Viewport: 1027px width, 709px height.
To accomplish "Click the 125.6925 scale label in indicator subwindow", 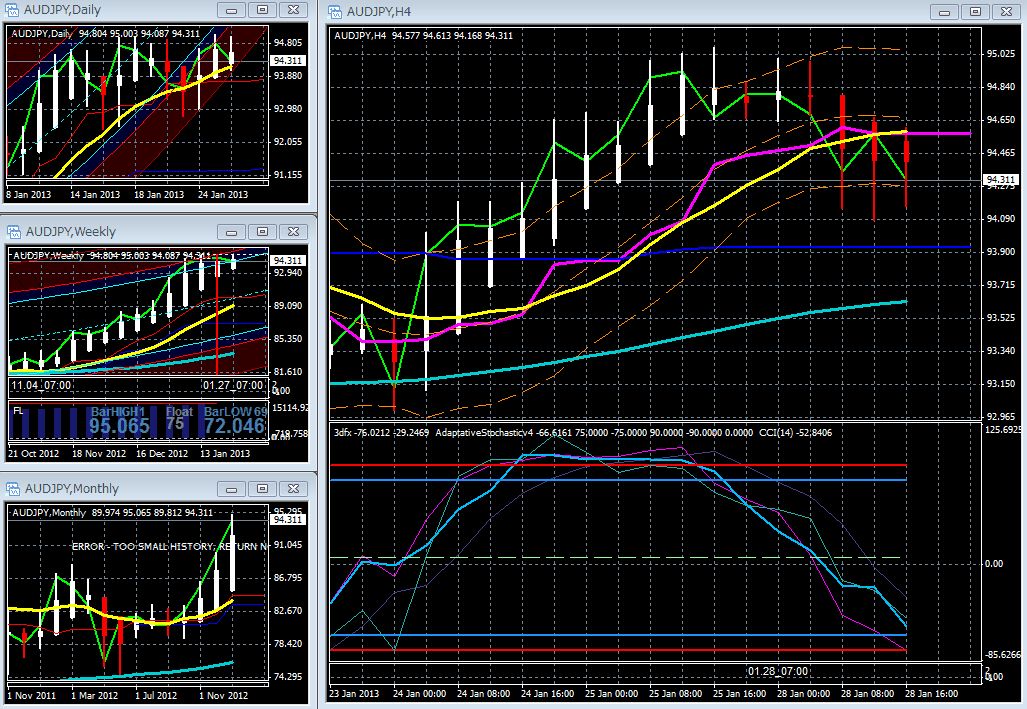I will pos(1003,430).
